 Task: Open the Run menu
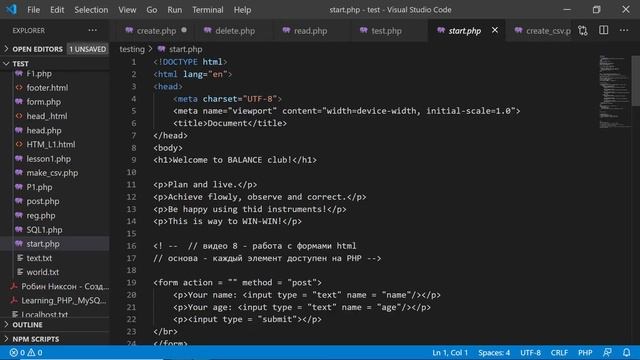tap(175, 10)
